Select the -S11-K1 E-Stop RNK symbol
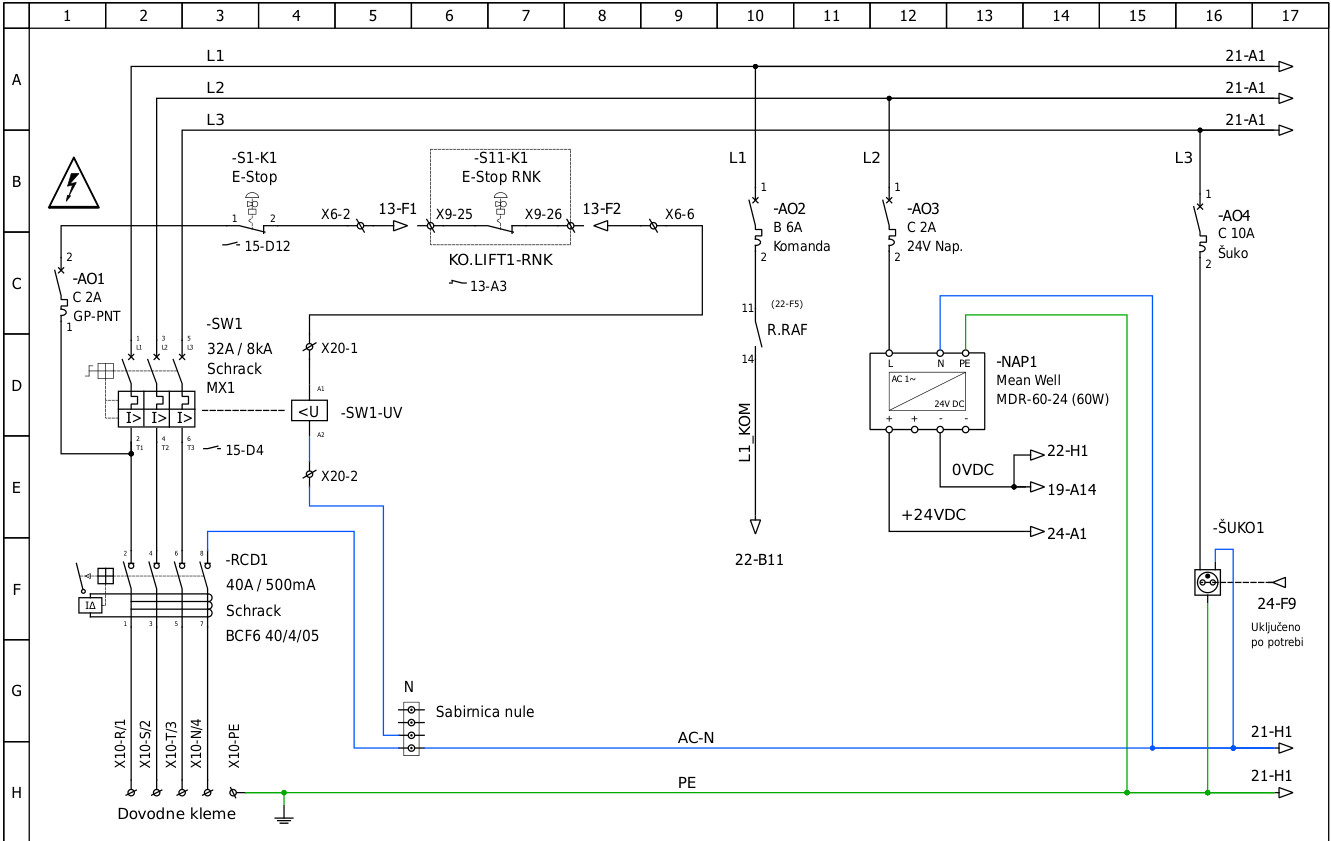Screen dimensions: 1331x841 [x=501, y=210]
